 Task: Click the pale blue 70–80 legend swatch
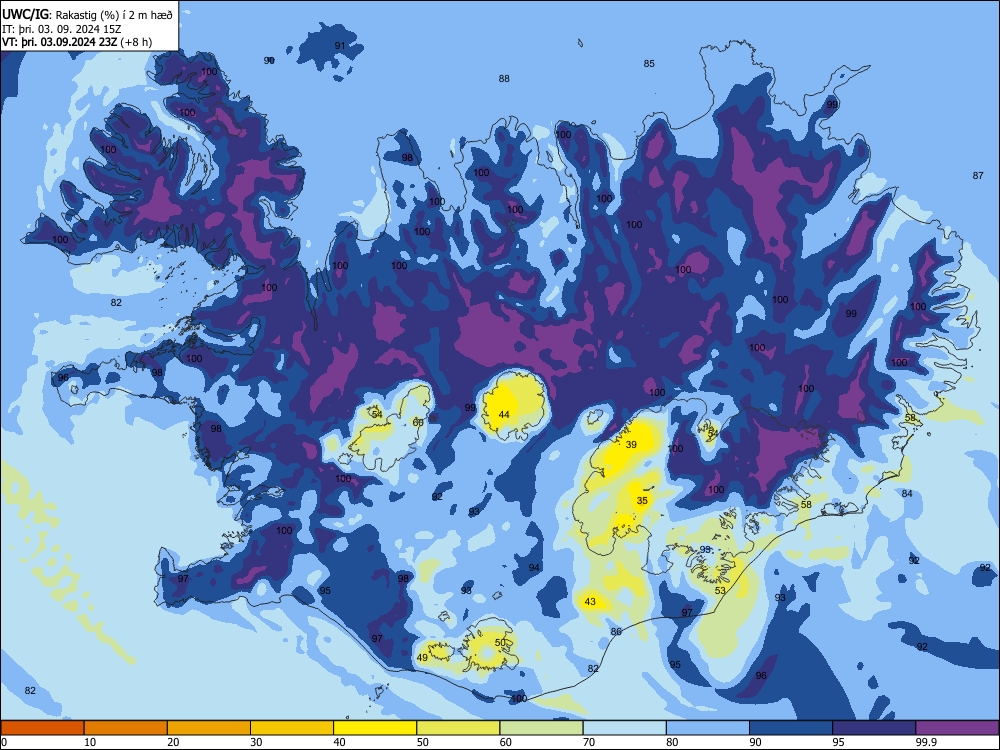624,728
